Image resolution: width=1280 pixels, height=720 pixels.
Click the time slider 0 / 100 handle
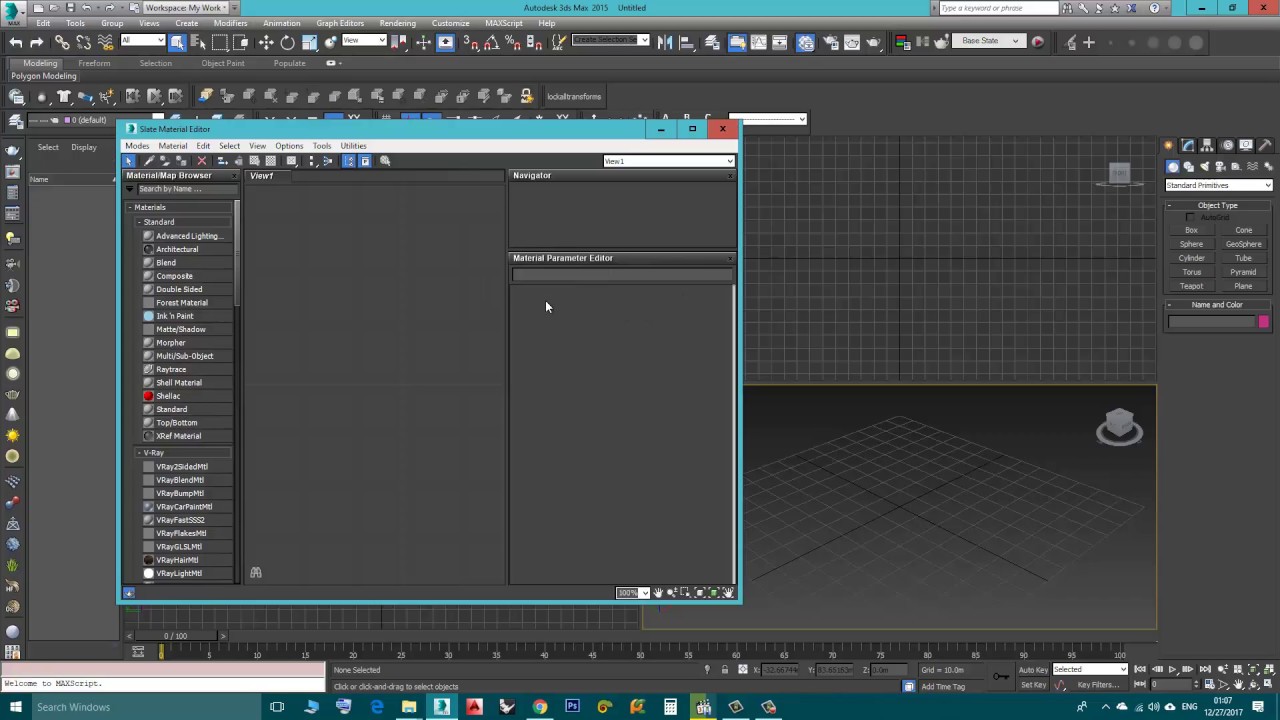(x=176, y=636)
